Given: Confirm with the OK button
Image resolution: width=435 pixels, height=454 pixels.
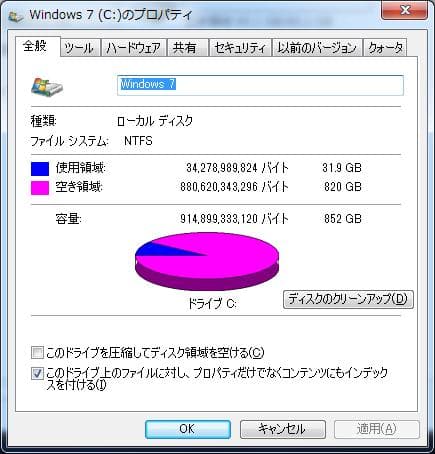Looking at the screenshot, I should tap(188, 429).
